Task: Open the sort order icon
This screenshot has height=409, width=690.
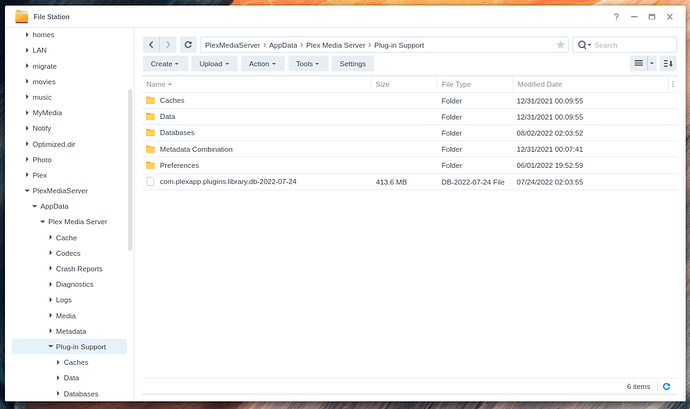Action: [668, 63]
